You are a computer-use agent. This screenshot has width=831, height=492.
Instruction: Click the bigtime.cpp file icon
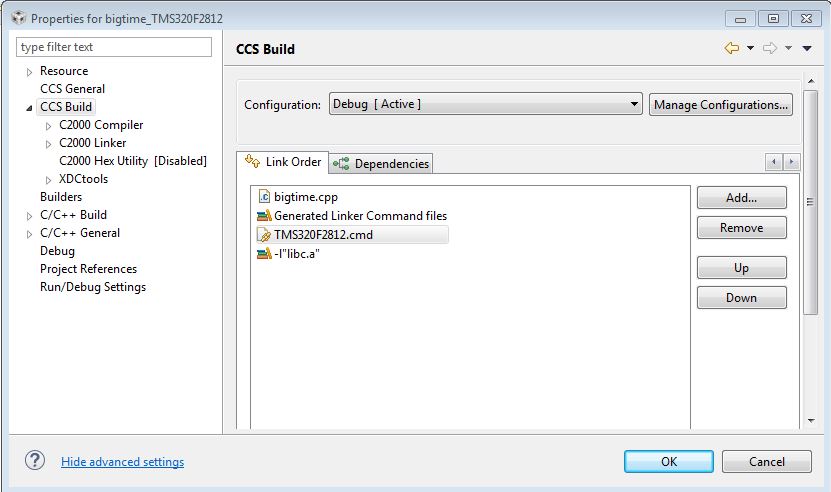point(265,197)
